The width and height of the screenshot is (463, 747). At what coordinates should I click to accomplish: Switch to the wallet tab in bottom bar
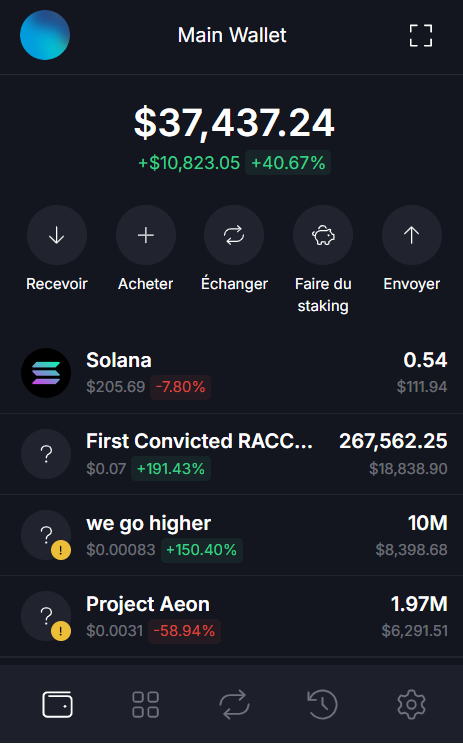click(58, 704)
